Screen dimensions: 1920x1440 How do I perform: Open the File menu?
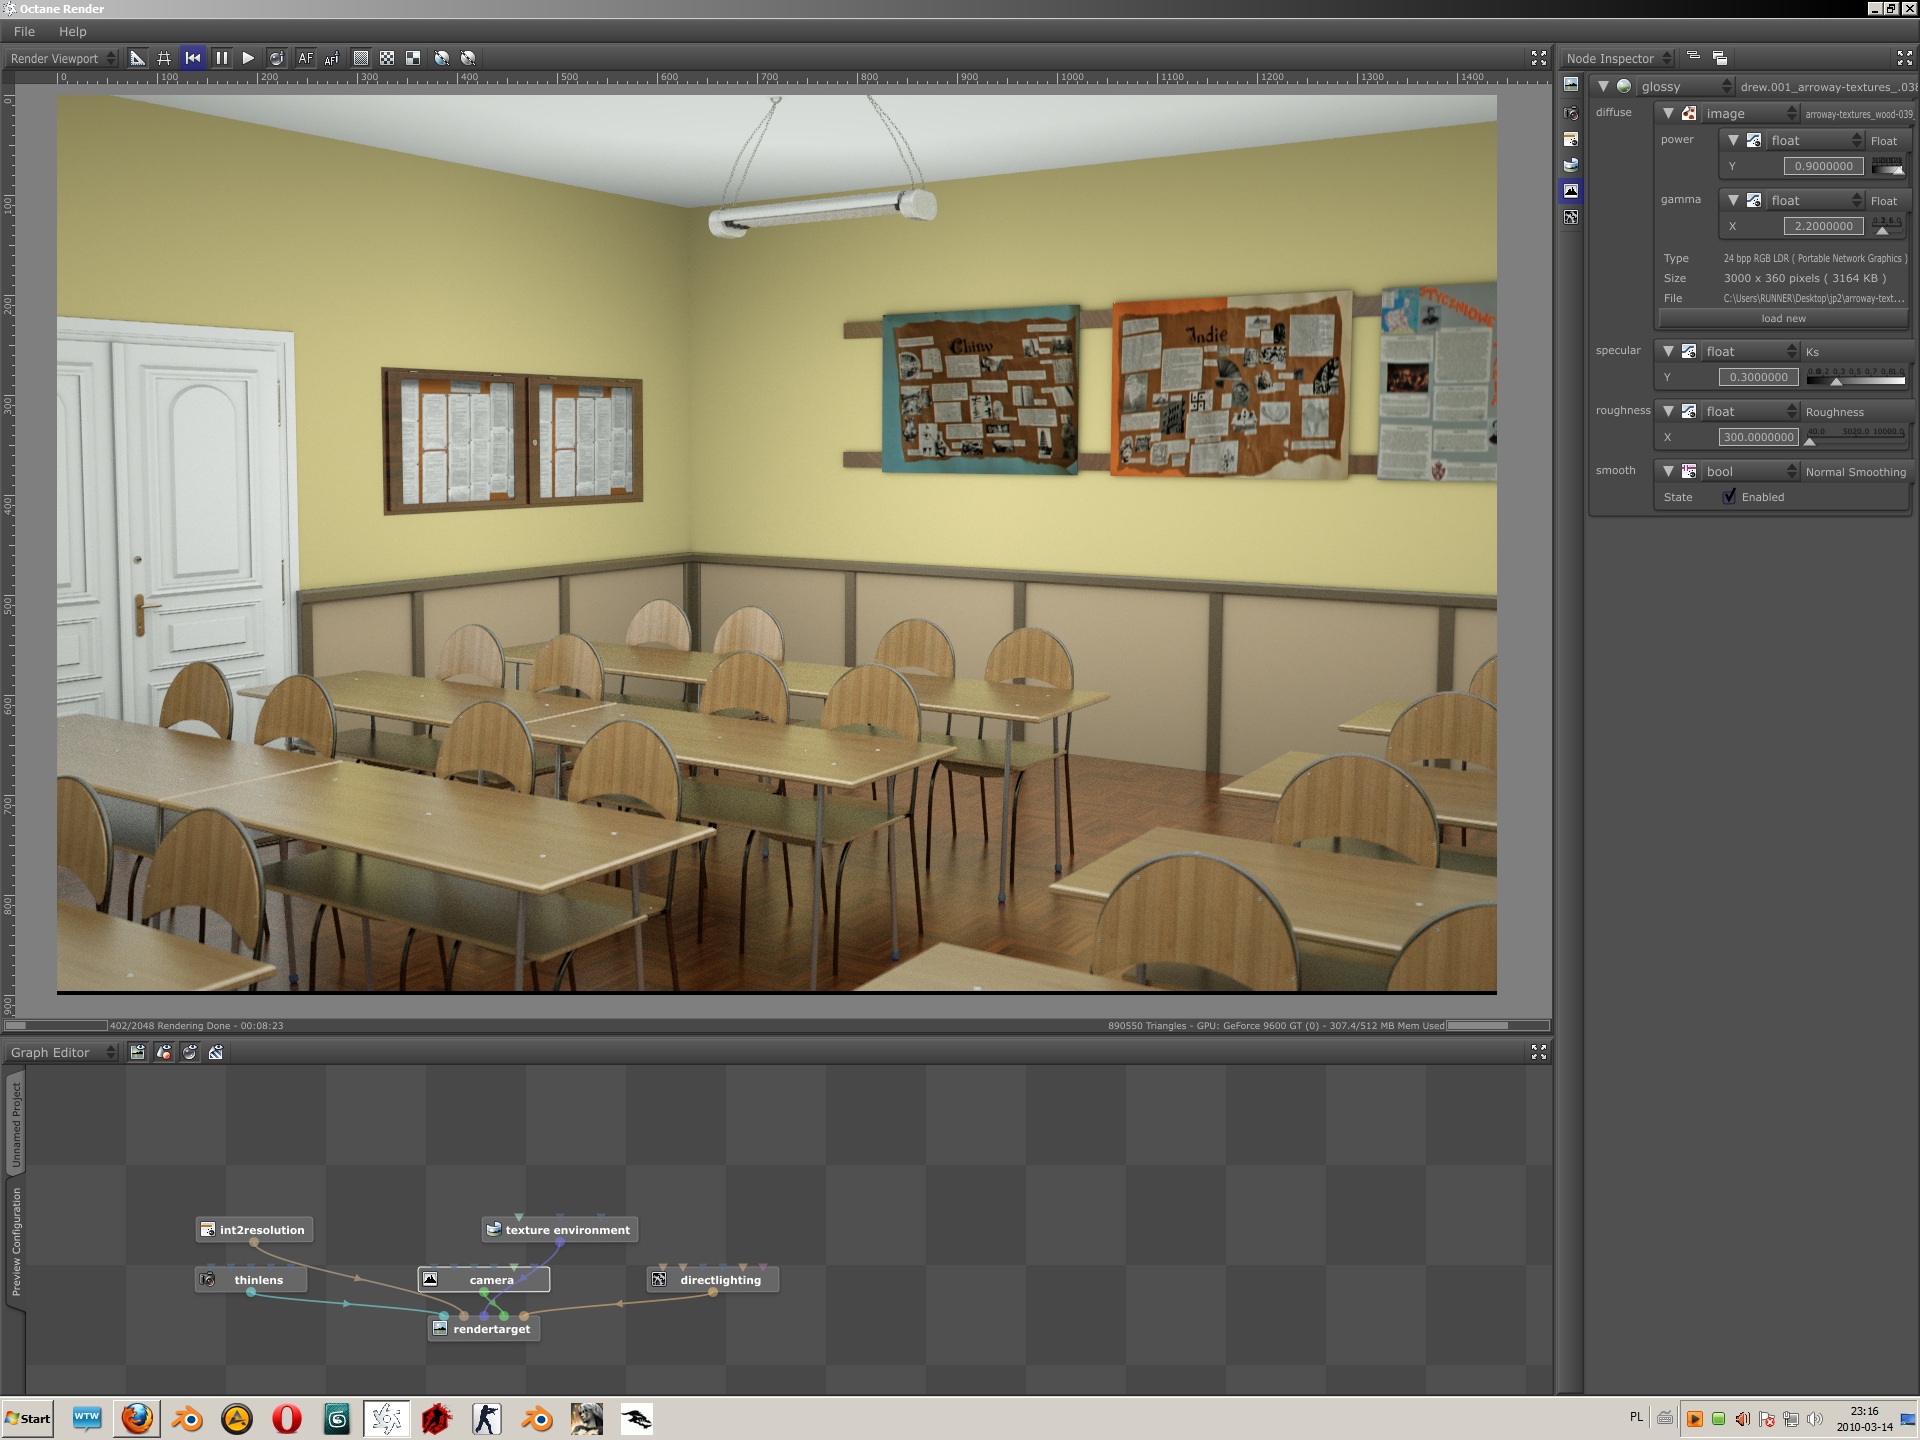point(24,31)
